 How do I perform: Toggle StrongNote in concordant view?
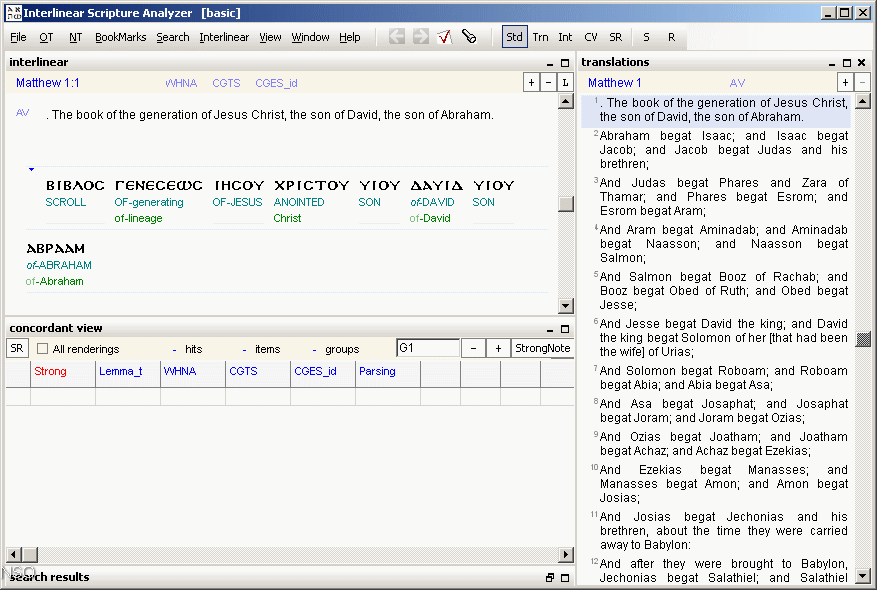541,348
